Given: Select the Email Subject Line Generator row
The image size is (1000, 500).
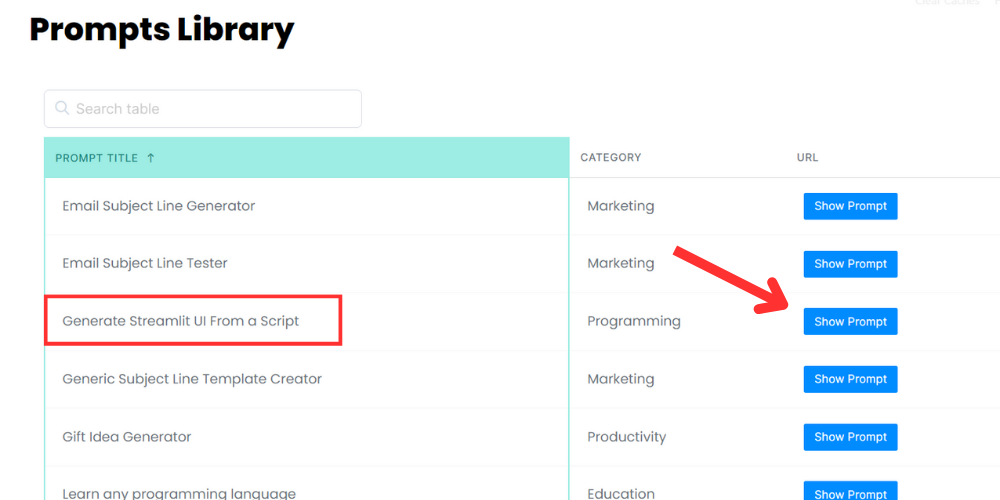Looking at the screenshot, I should (x=306, y=206).
